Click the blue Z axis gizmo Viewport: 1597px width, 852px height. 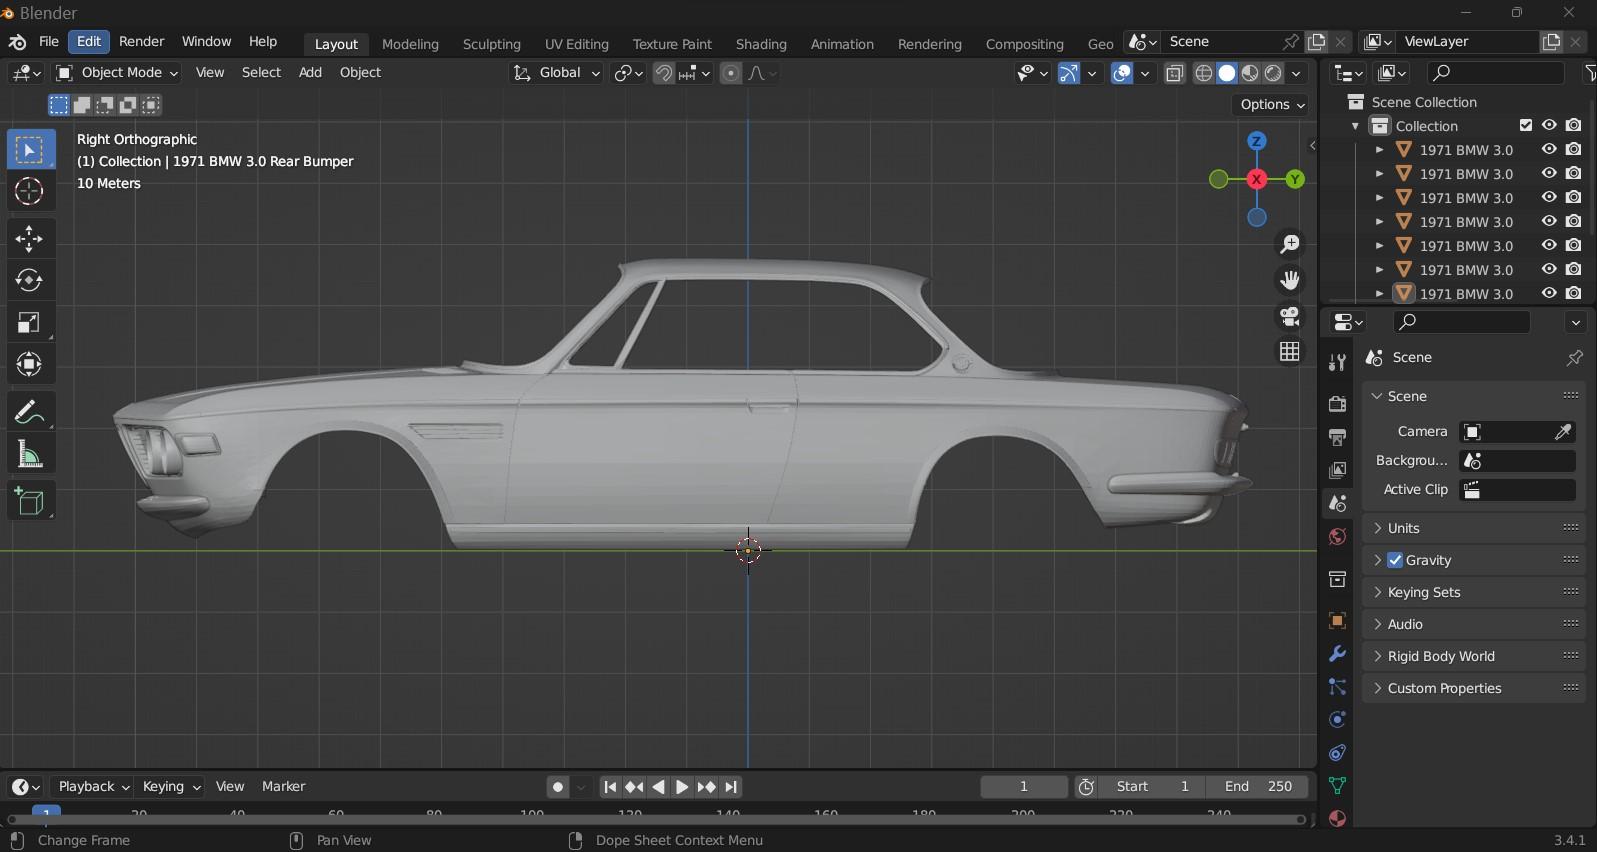click(x=1257, y=141)
